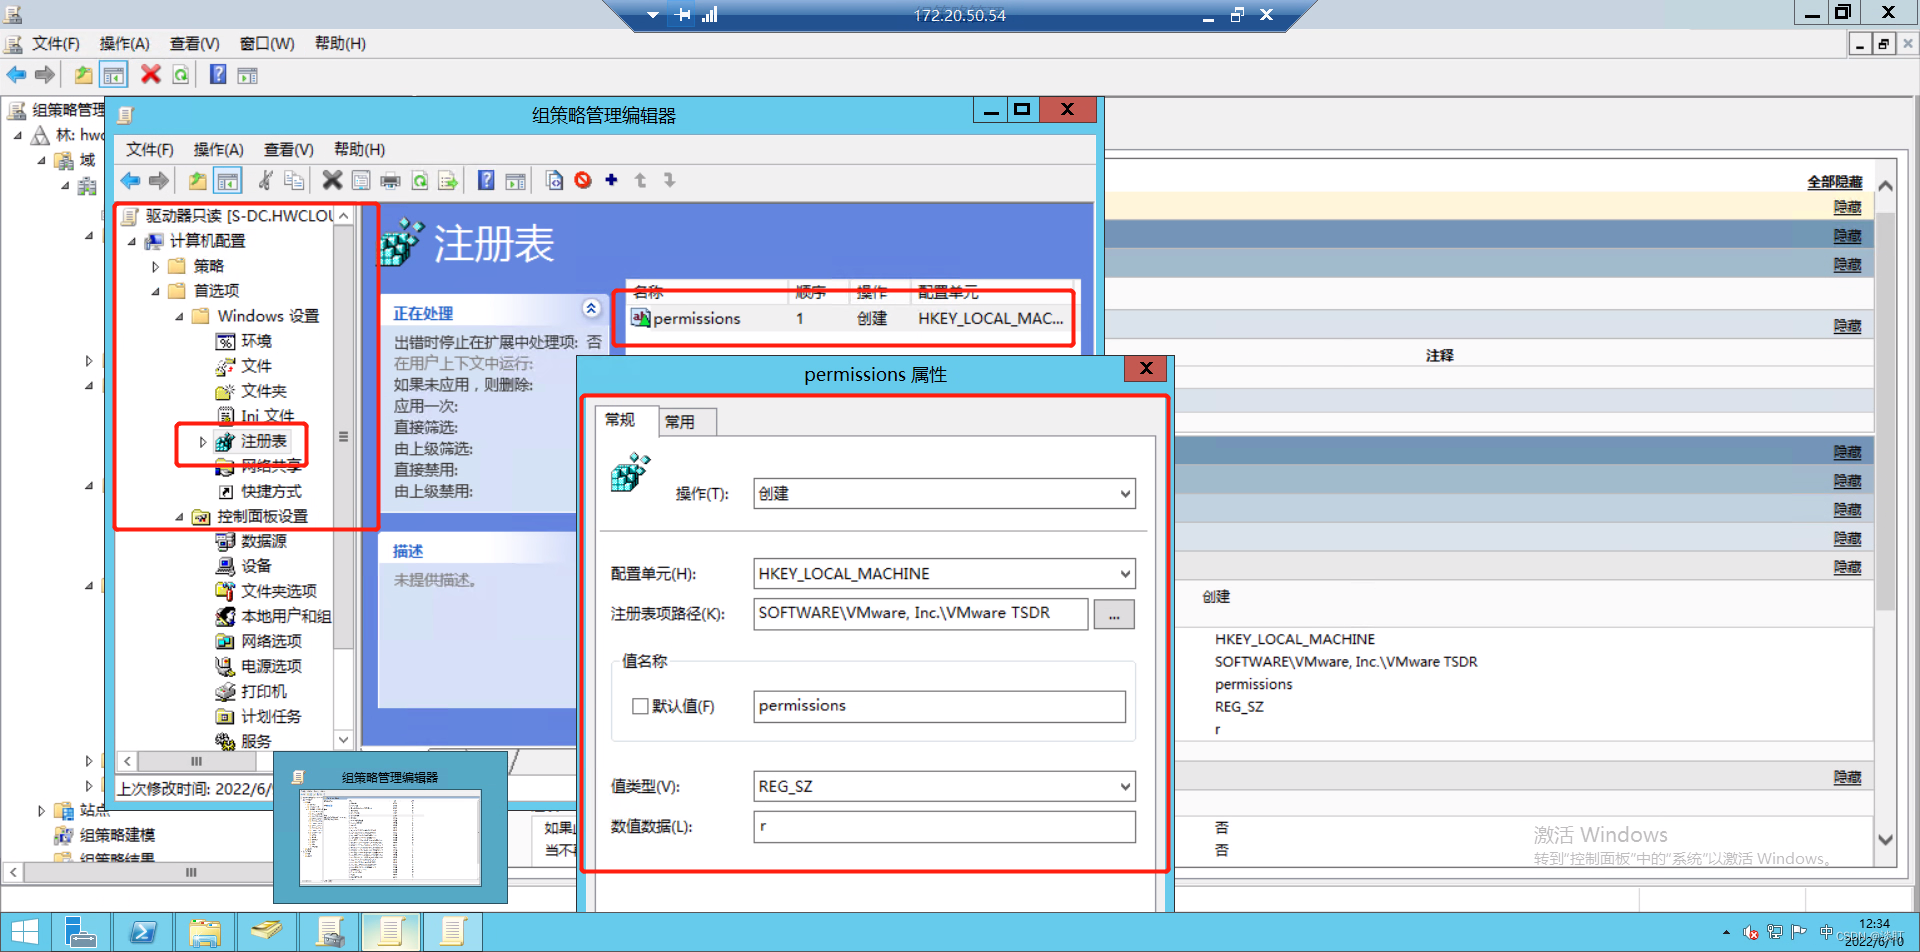Click the blue plus add icon in editor toolbar
This screenshot has height=952, width=1920.
(x=611, y=180)
